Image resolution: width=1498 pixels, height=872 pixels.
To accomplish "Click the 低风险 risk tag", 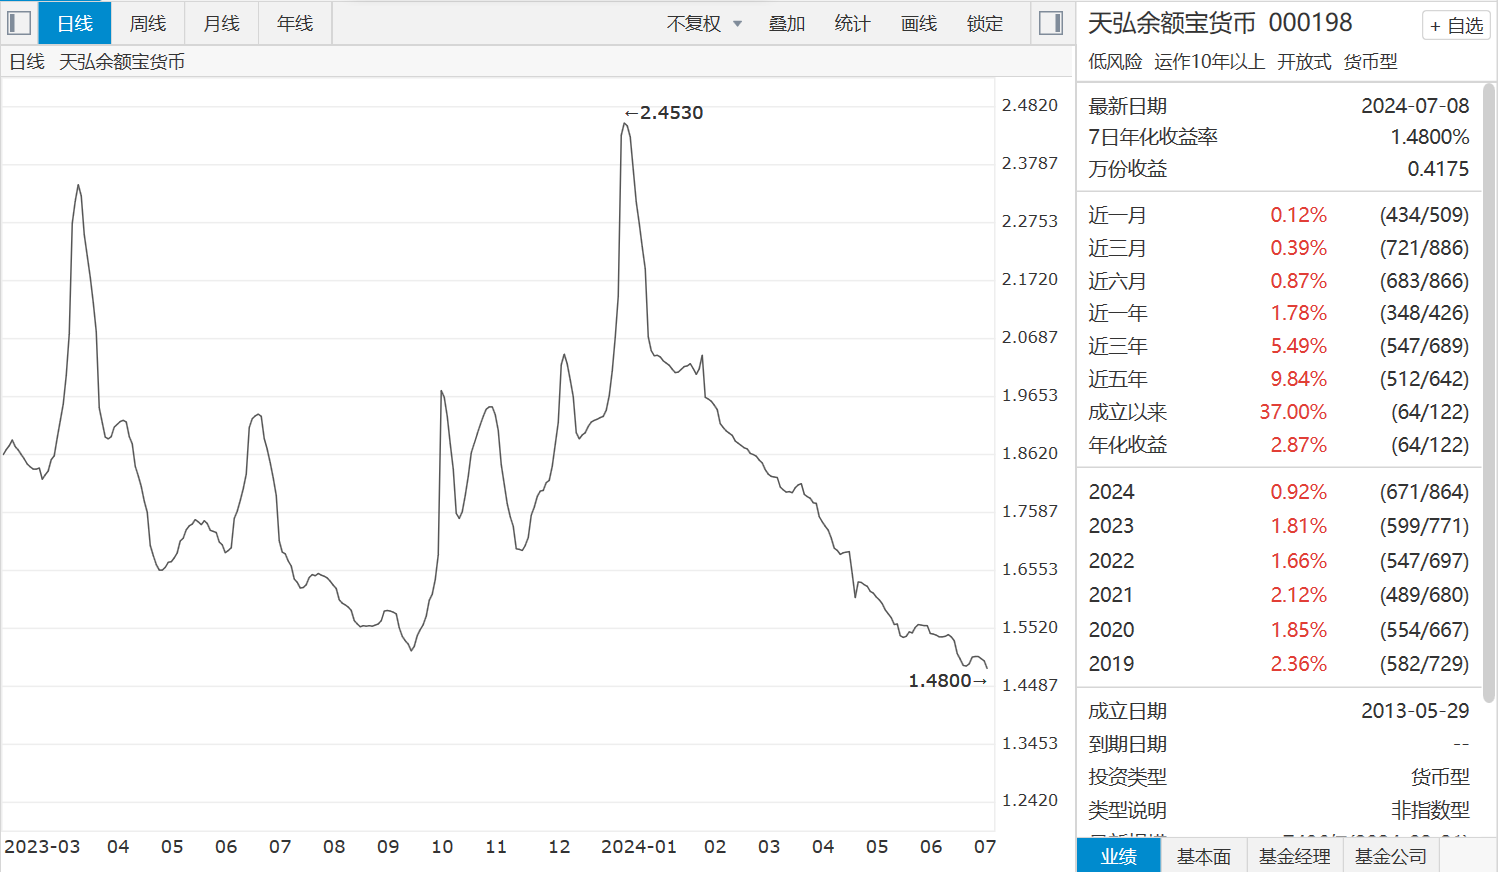I will click(x=1115, y=62).
